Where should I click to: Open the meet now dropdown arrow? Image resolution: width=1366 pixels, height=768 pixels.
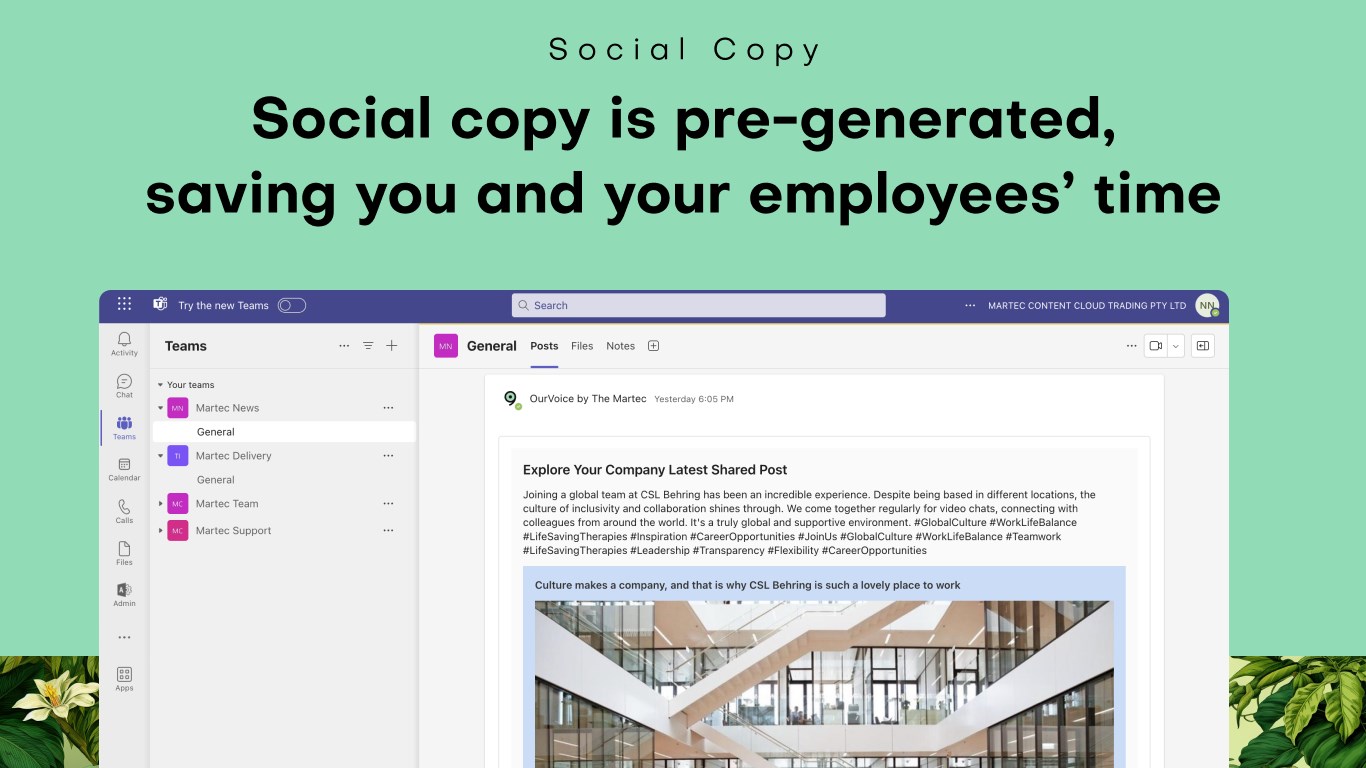tap(1176, 346)
